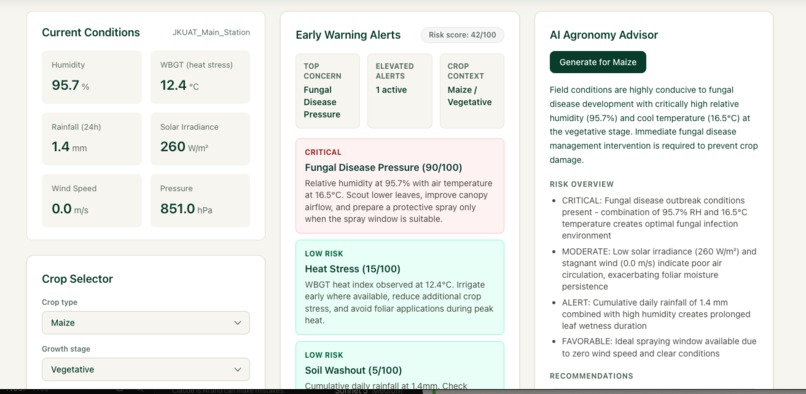
Task: Click the FAVORABLE ideal spraying window bullet
Action: (659, 347)
